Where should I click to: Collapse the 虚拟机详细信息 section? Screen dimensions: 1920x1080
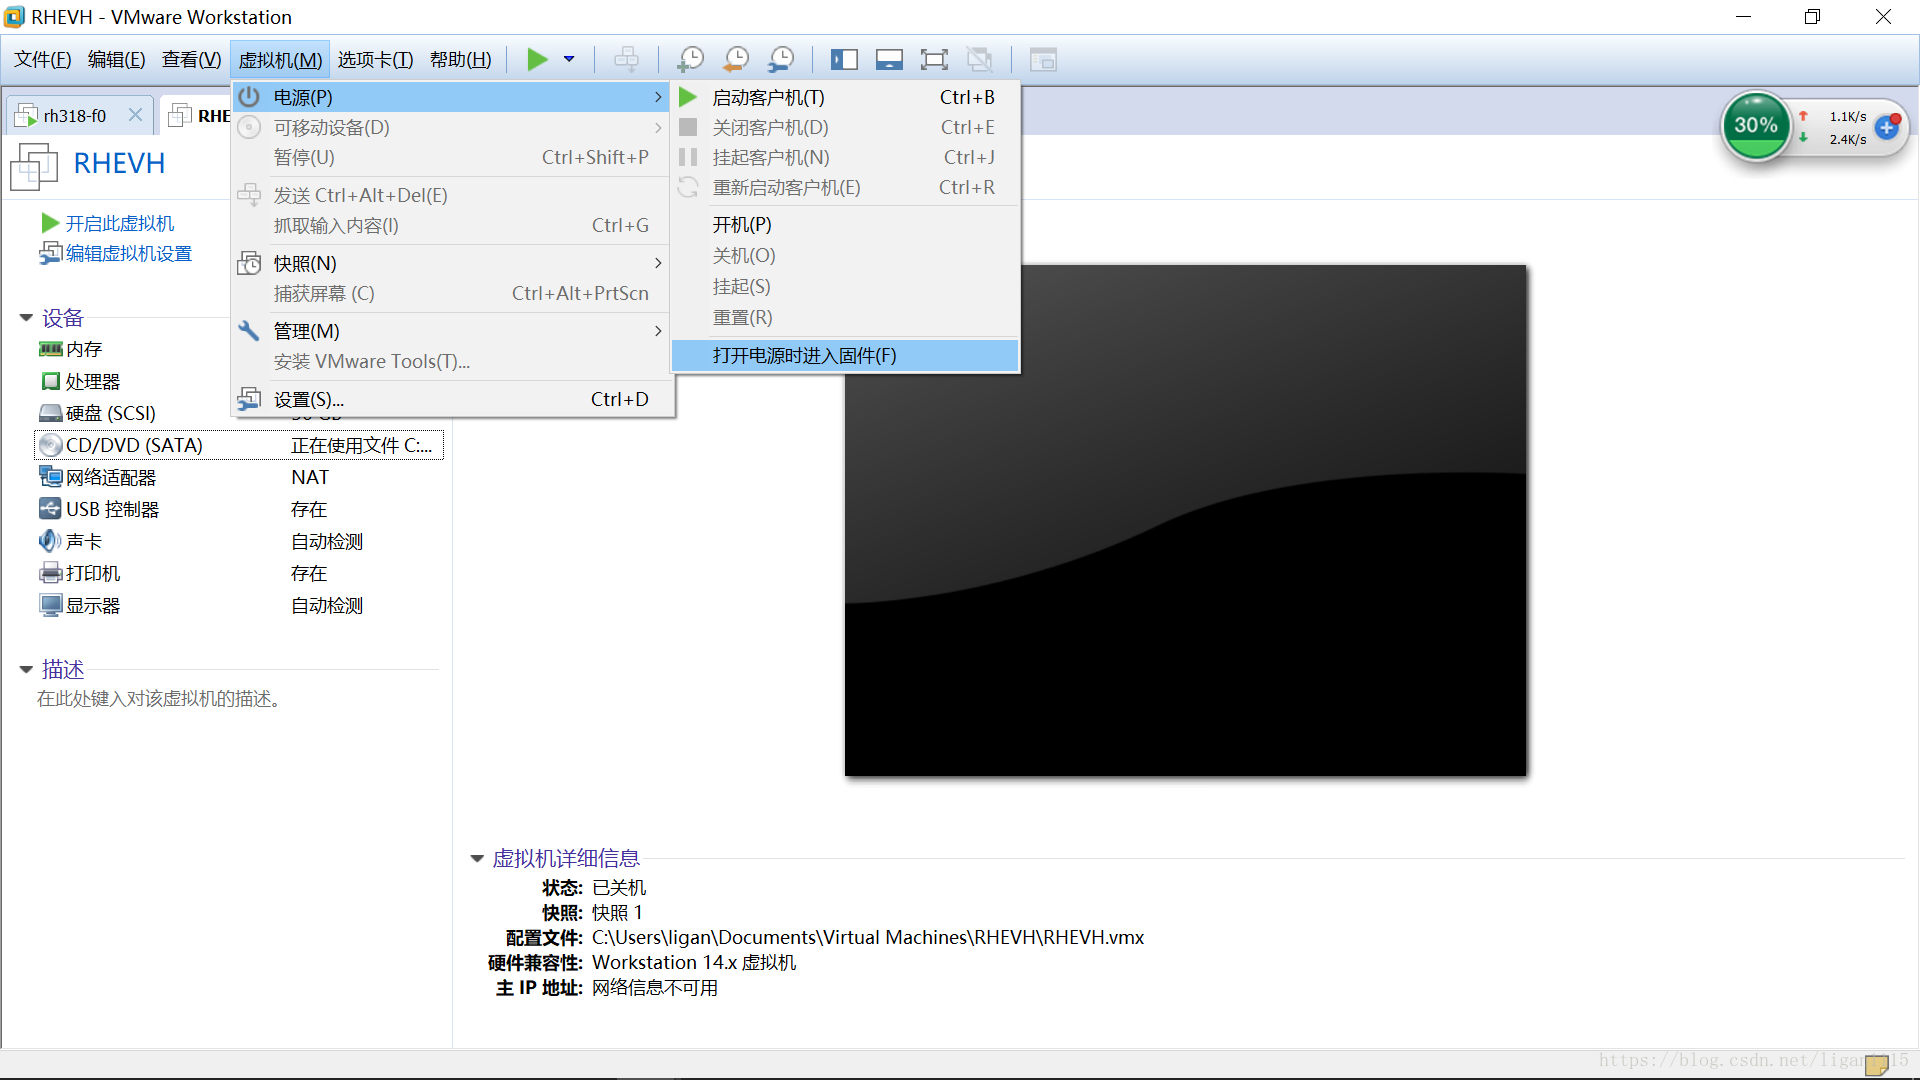[x=477, y=858]
